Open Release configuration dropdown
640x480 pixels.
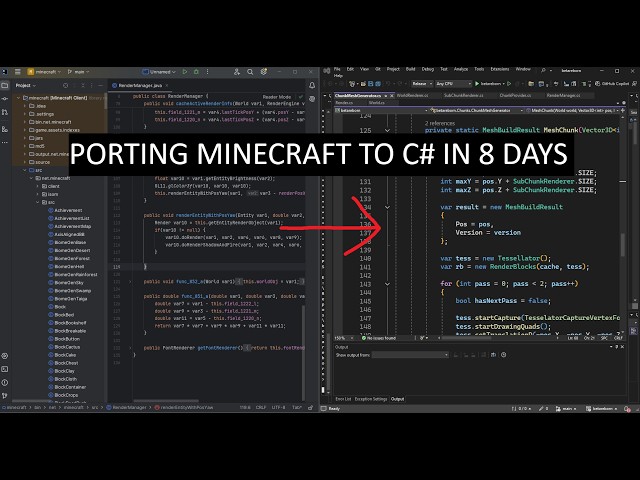click(422, 84)
